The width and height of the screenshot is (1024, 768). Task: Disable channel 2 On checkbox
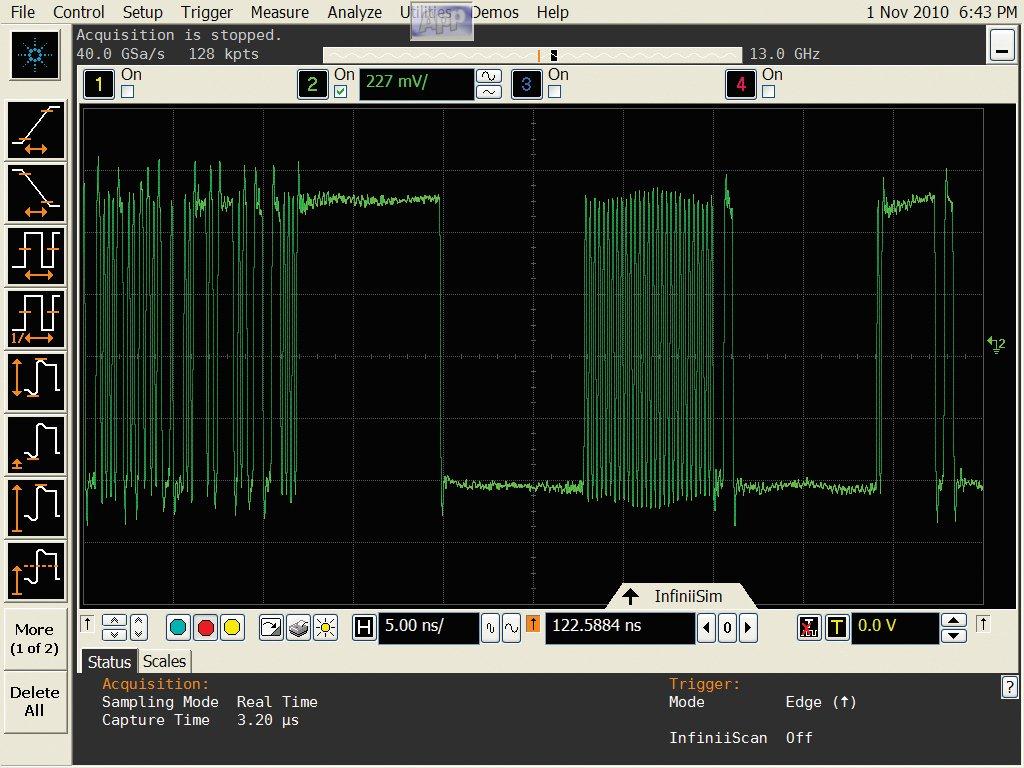341,92
